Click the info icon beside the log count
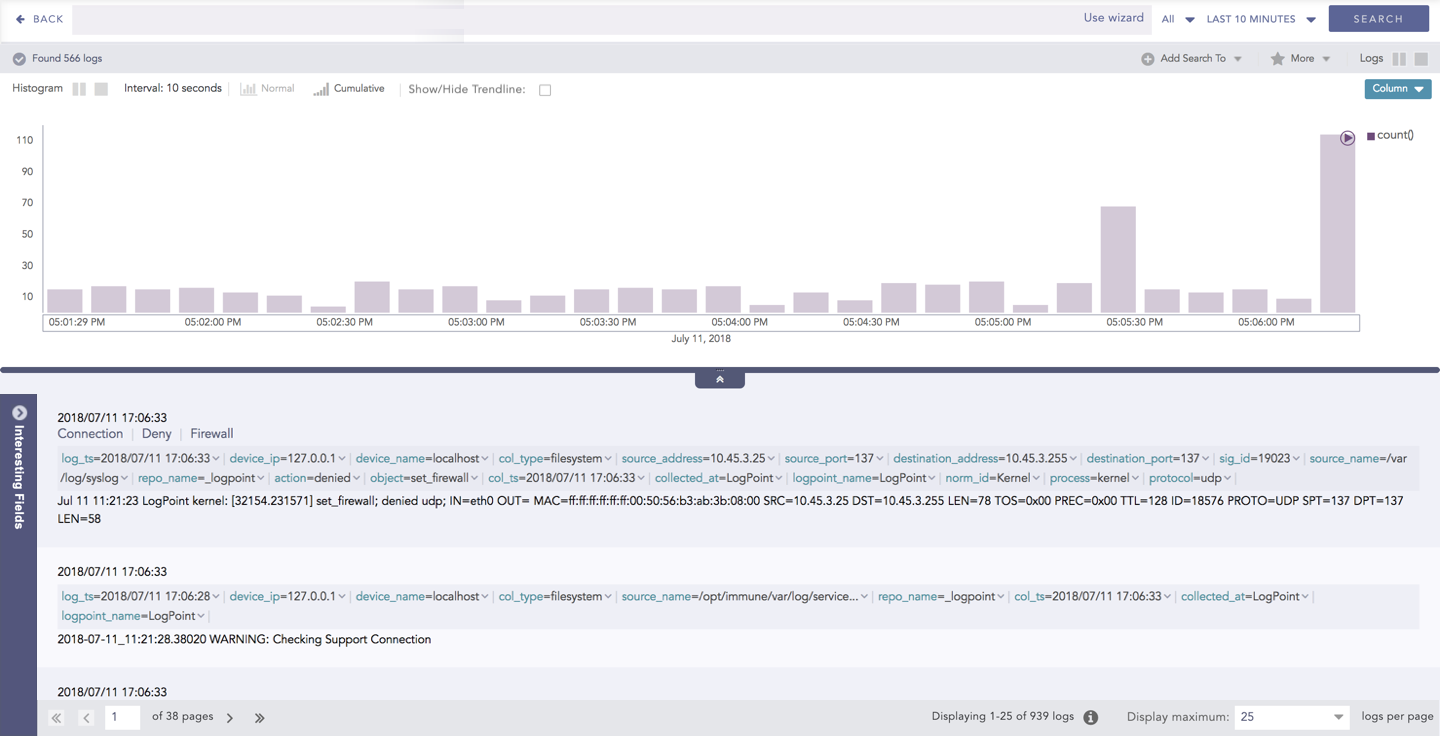 (1091, 718)
